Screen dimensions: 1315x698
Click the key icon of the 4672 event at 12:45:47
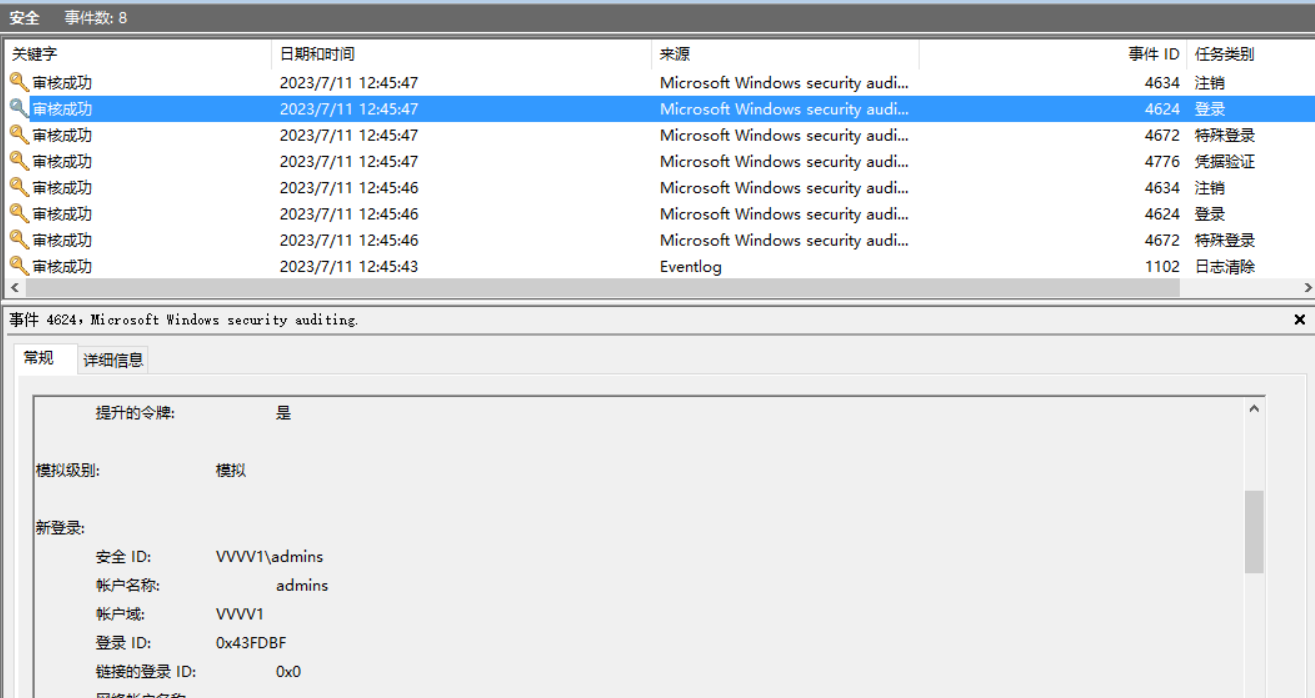coord(19,135)
